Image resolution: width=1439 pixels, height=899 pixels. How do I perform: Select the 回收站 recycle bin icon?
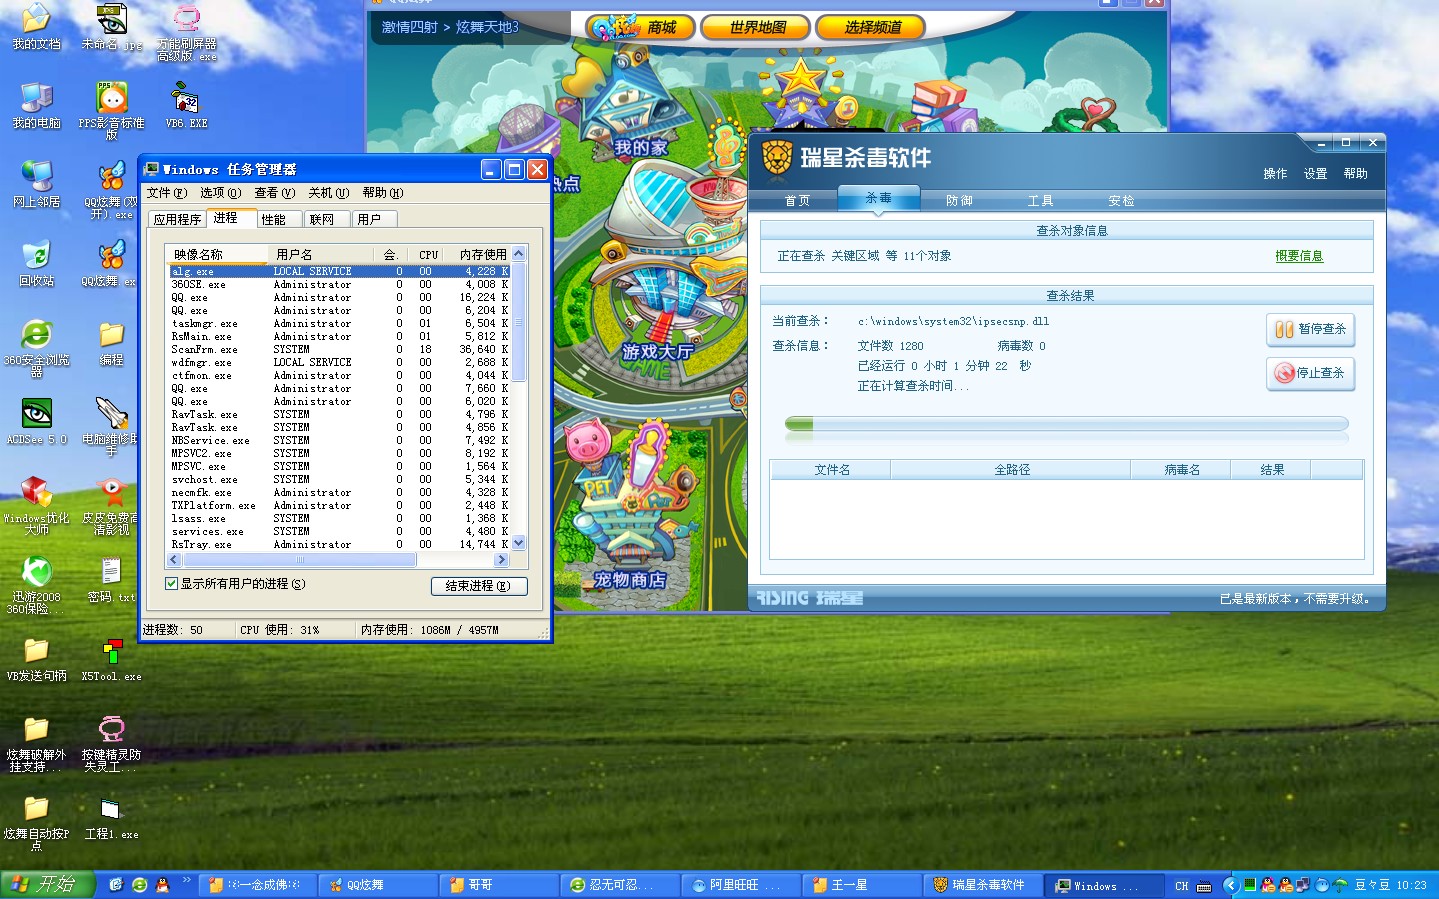[x=36, y=263]
